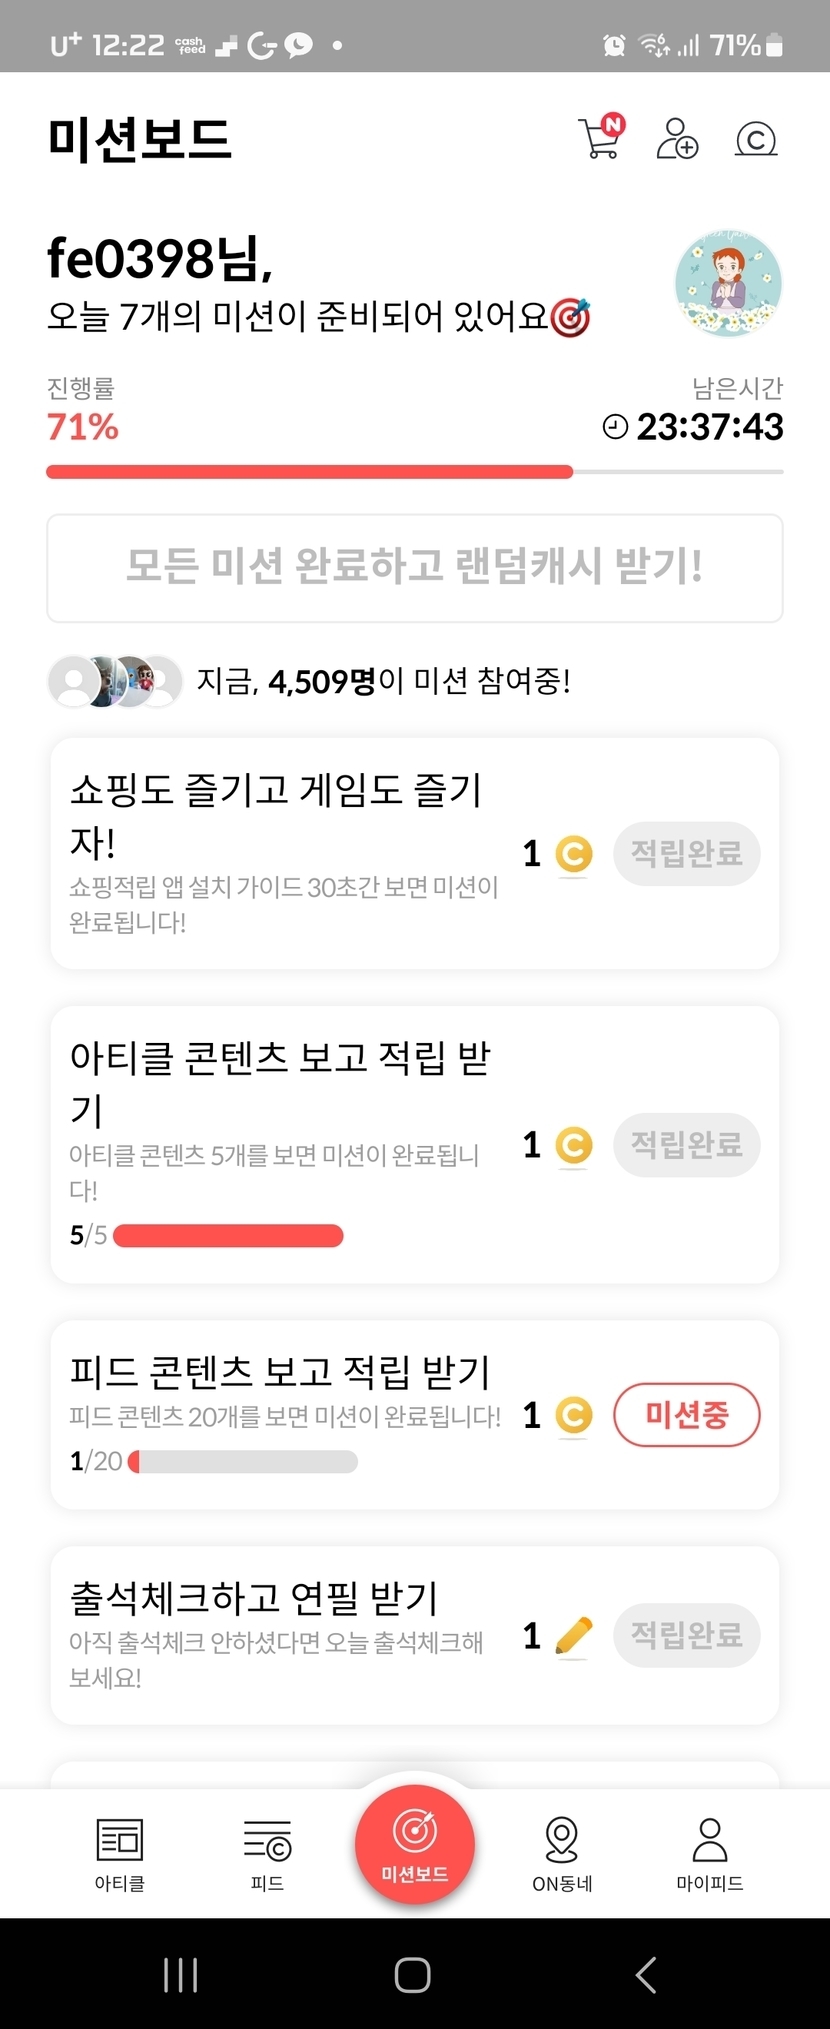830x2029 pixels.
Task: Tap the pencil reward icon
Action: coord(573,1636)
